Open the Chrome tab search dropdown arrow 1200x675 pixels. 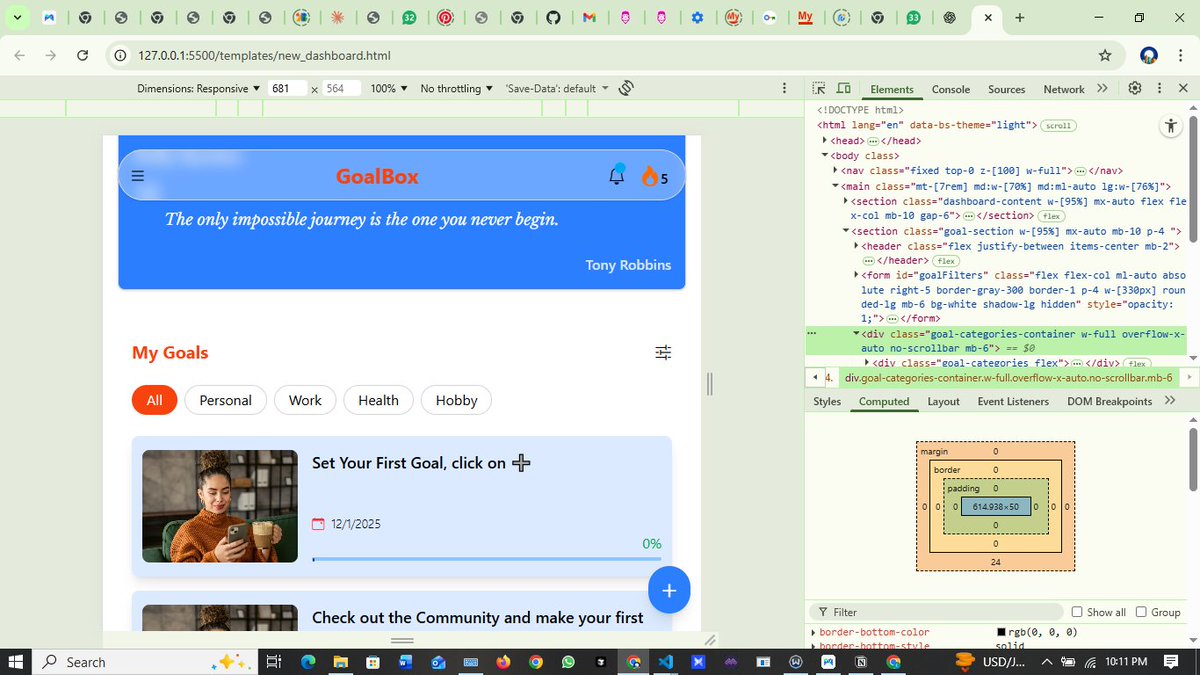[16, 18]
